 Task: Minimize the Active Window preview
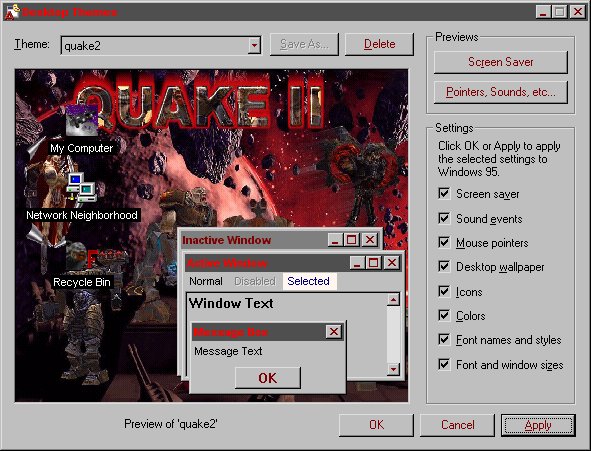point(357,263)
